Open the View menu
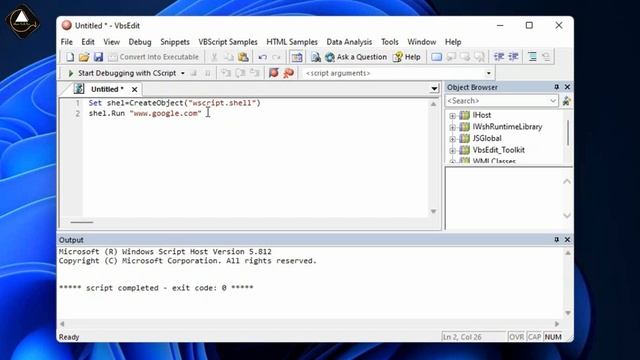 [x=111, y=42]
